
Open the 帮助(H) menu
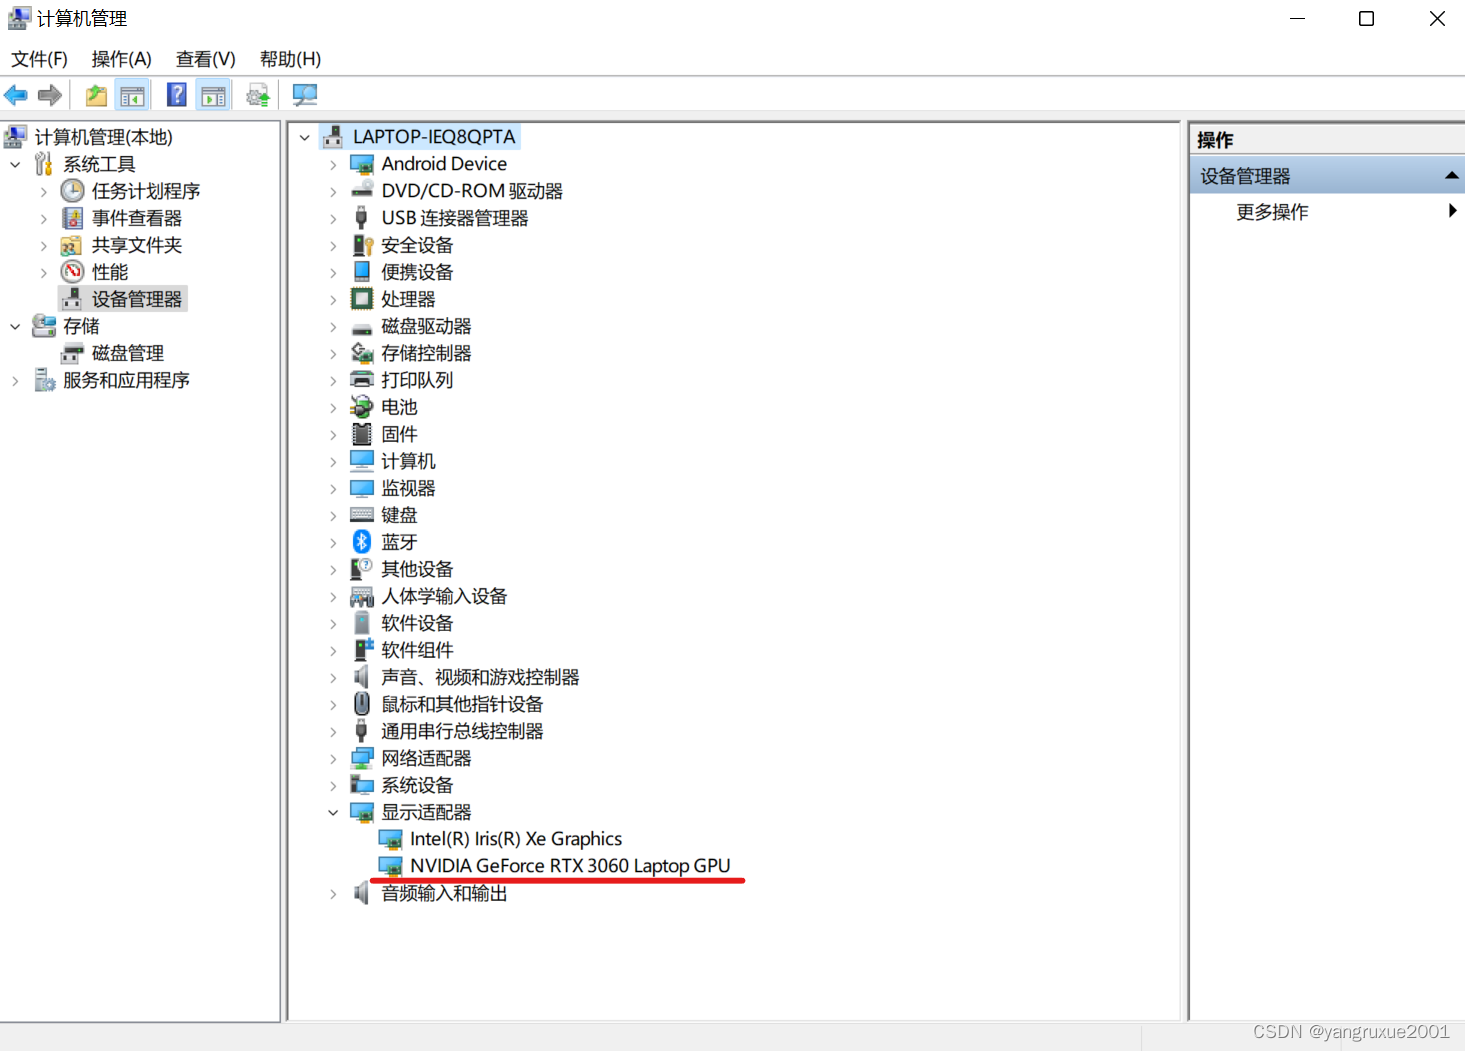(x=290, y=59)
